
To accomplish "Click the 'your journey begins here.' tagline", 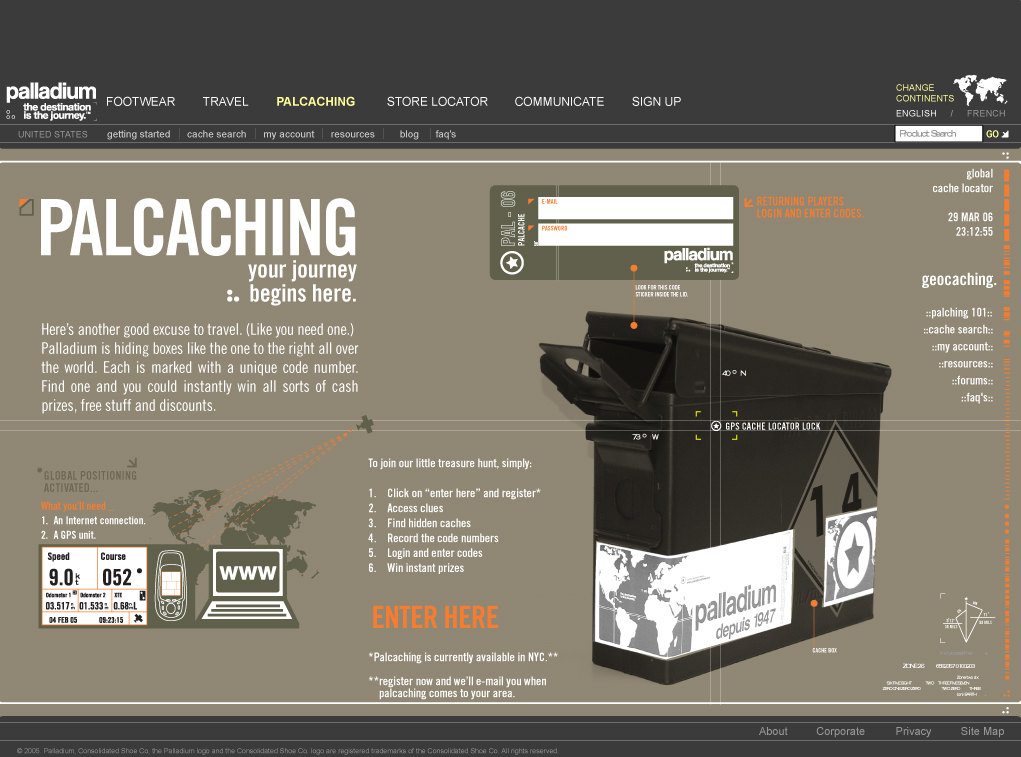I will pos(302,281).
